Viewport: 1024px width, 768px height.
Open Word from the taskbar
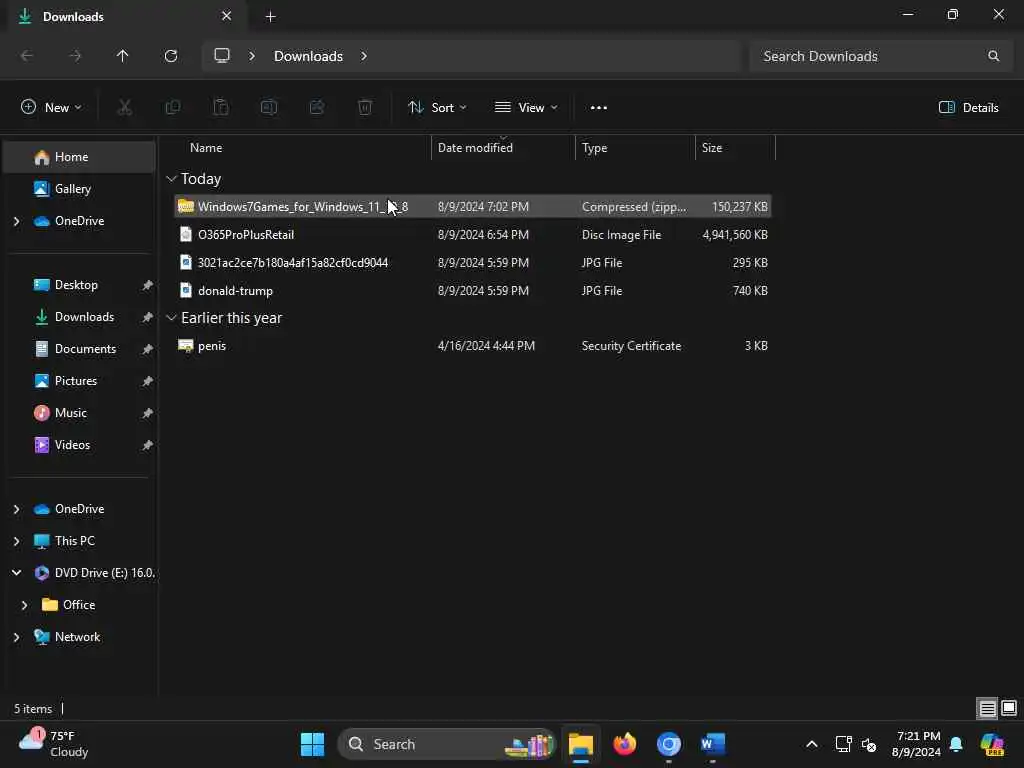coord(712,744)
